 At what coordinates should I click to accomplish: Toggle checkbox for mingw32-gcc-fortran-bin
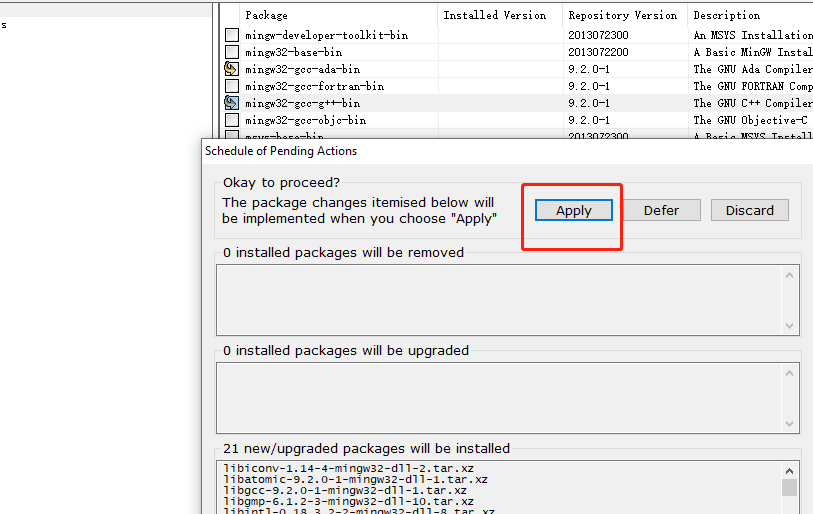[232, 86]
